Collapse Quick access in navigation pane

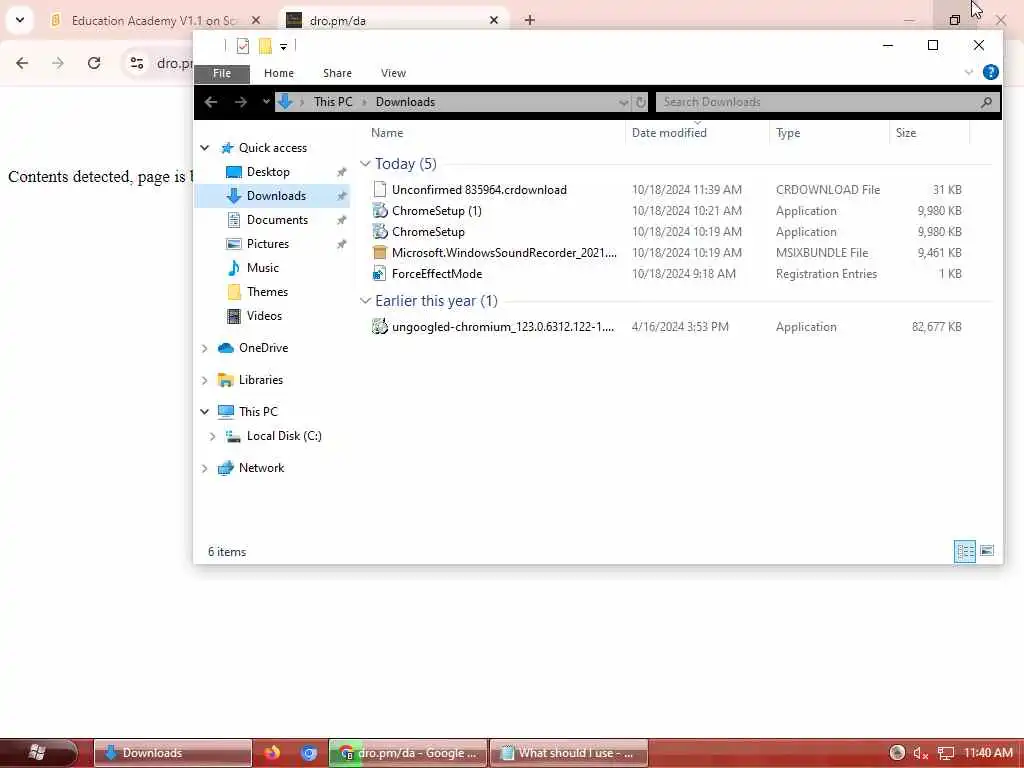coord(204,148)
